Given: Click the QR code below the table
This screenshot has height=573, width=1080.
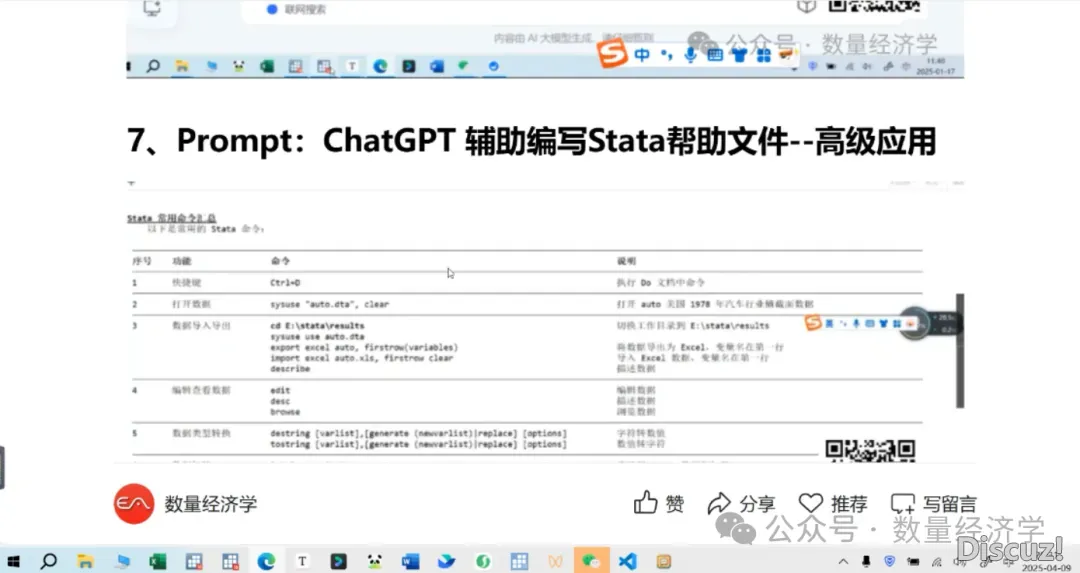Looking at the screenshot, I should [x=870, y=450].
